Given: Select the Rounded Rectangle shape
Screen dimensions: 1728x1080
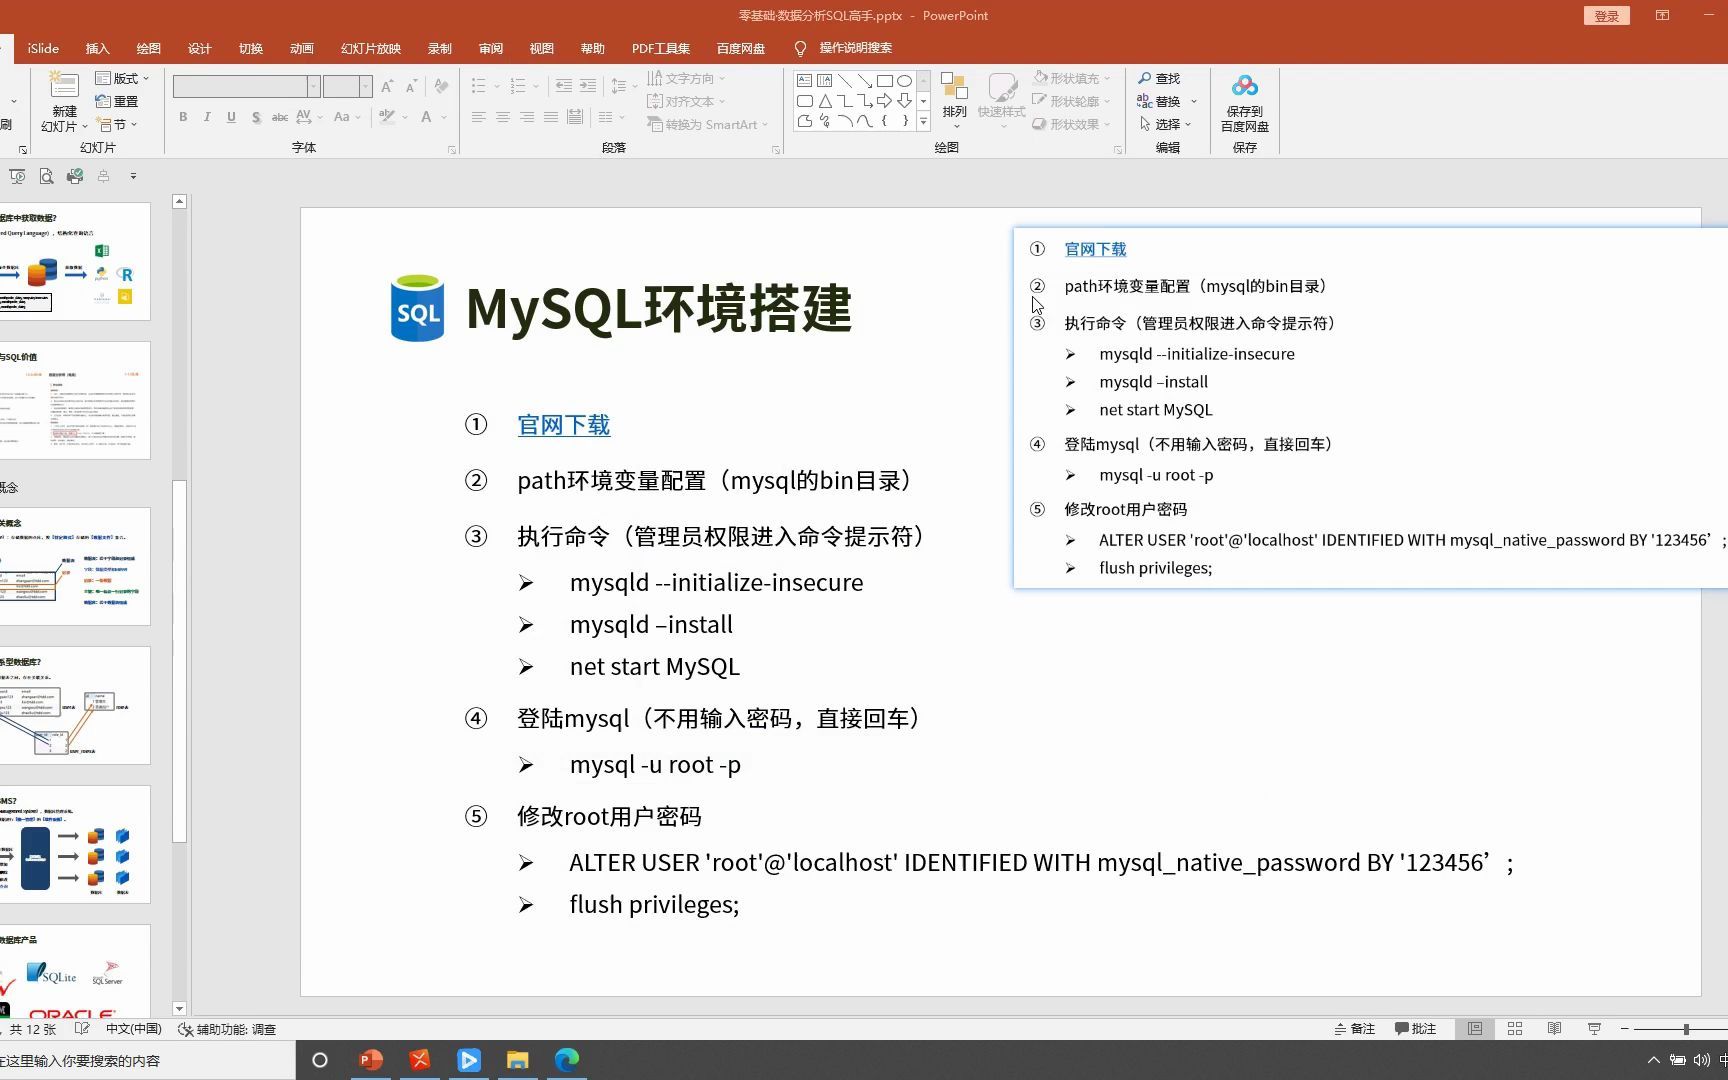Looking at the screenshot, I should pyautogui.click(x=804, y=100).
